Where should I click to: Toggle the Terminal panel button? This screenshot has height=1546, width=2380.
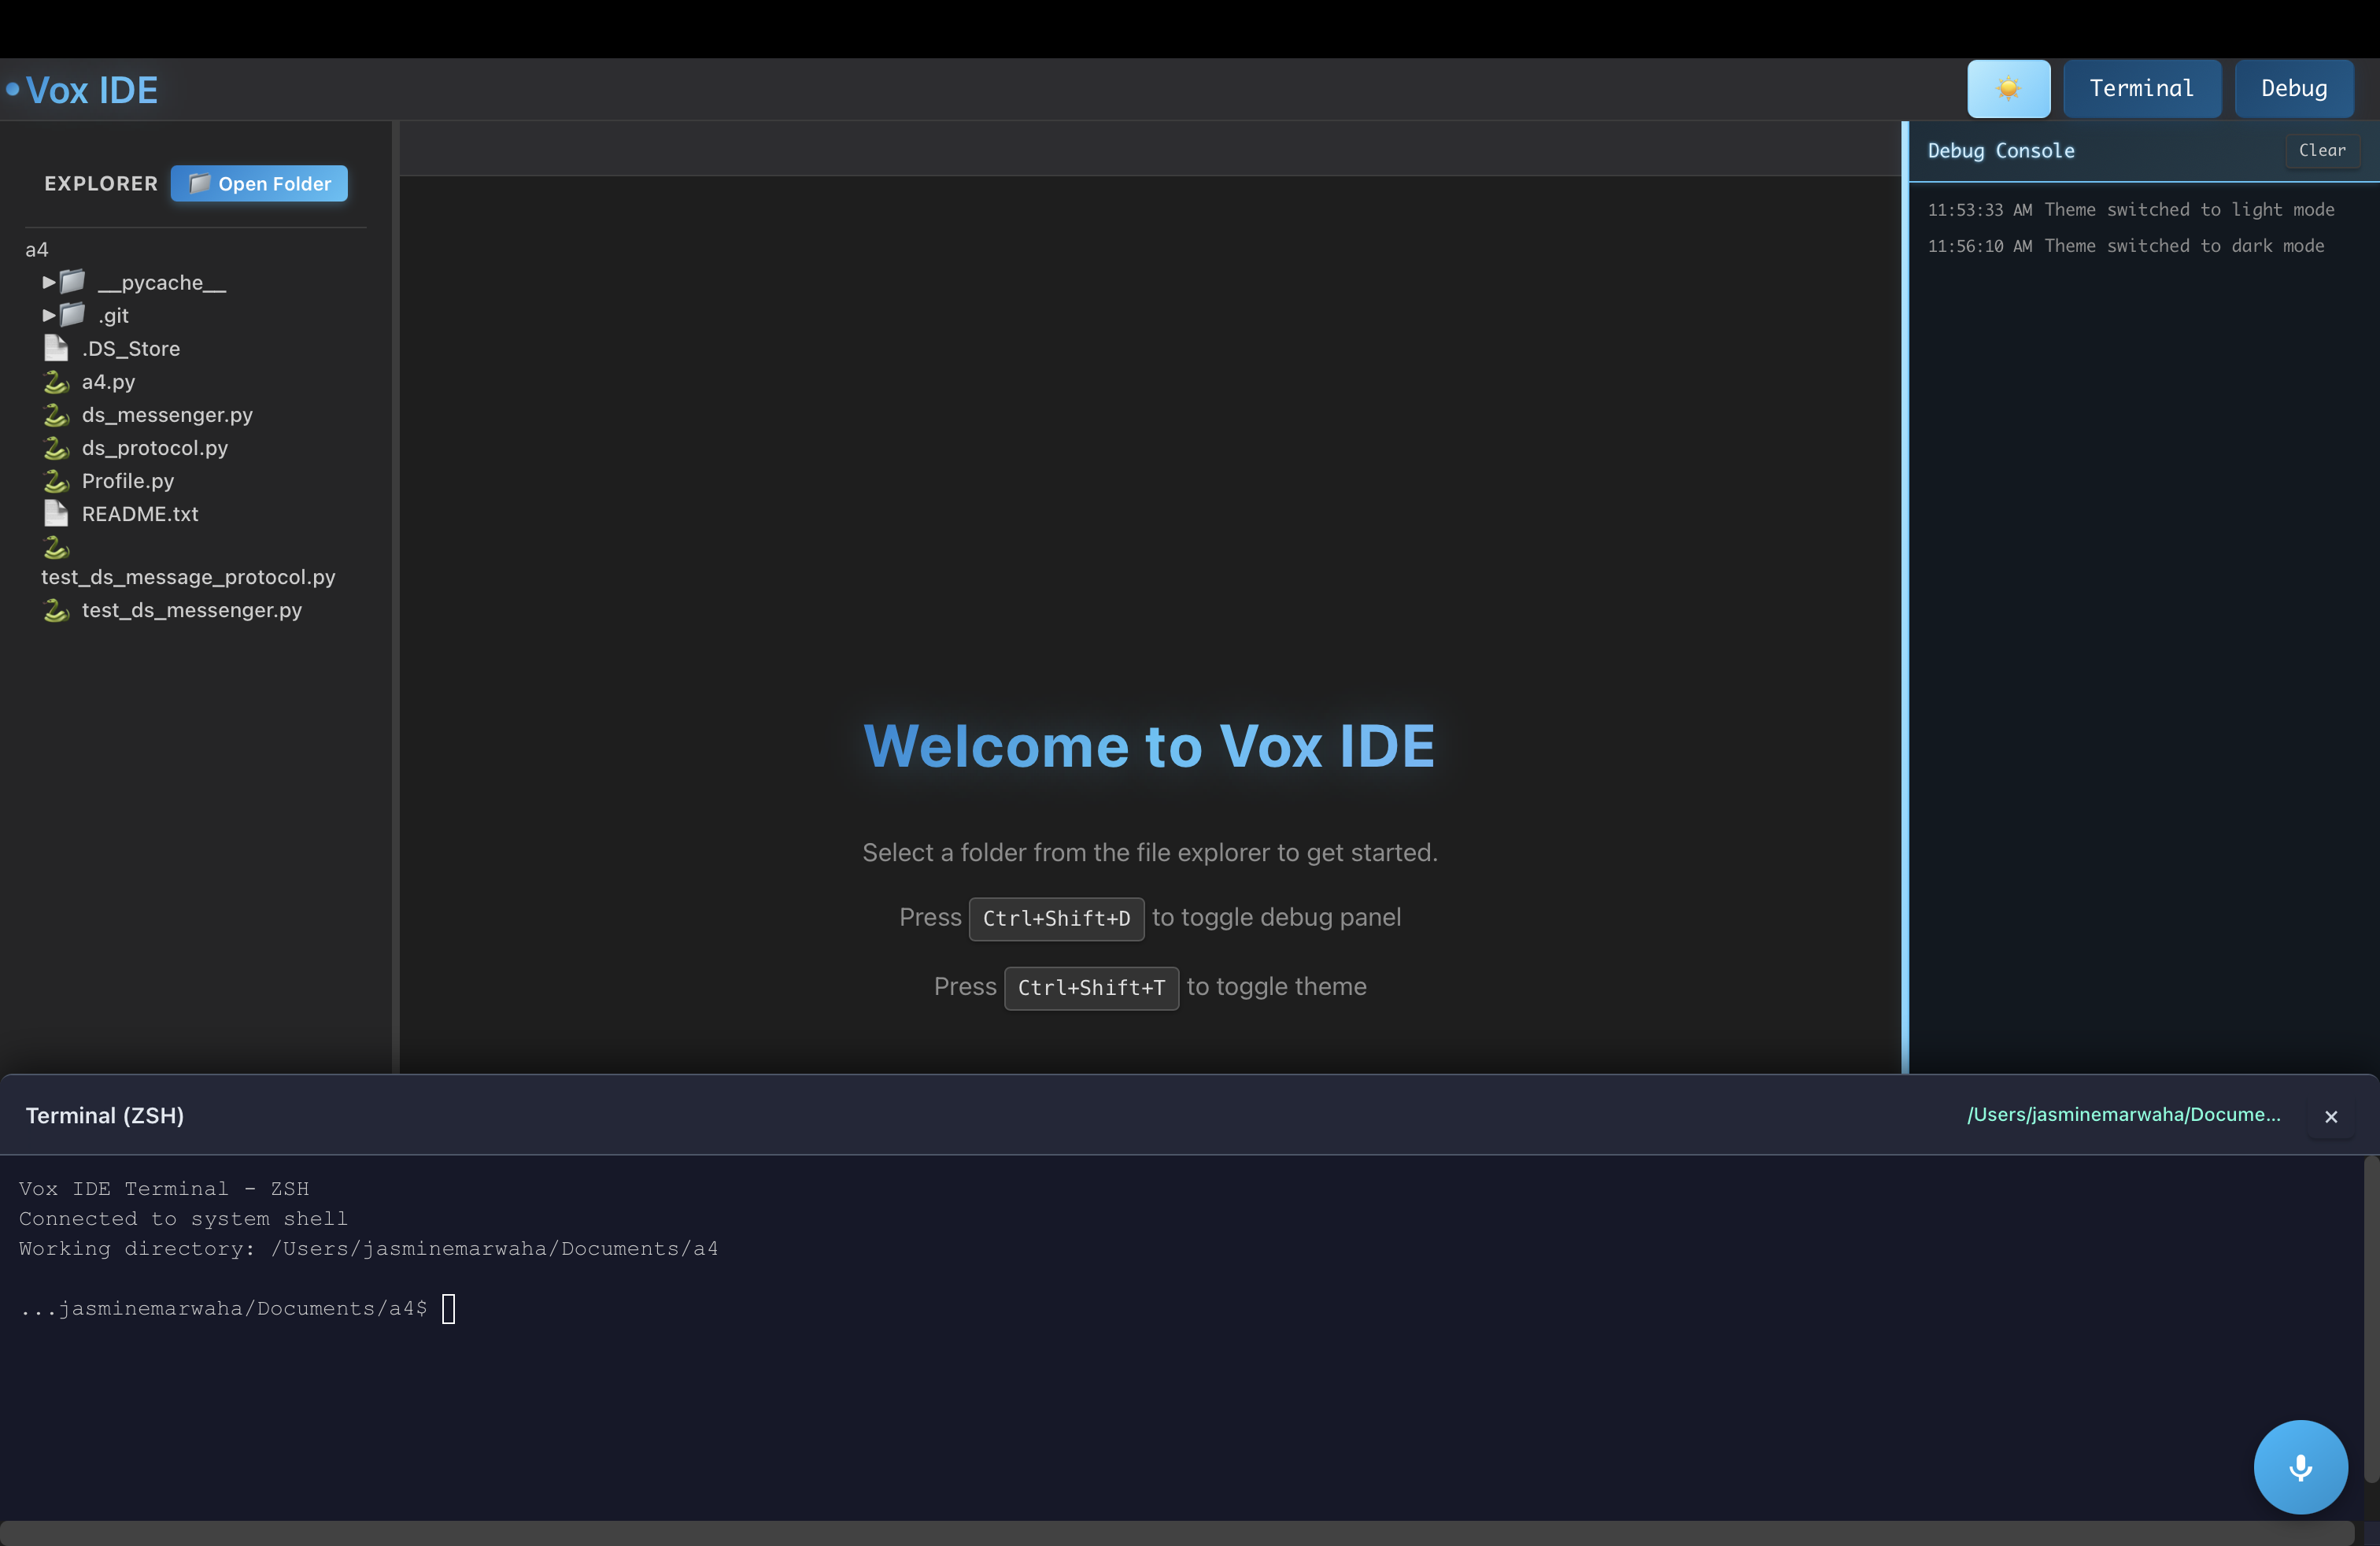[2141, 89]
